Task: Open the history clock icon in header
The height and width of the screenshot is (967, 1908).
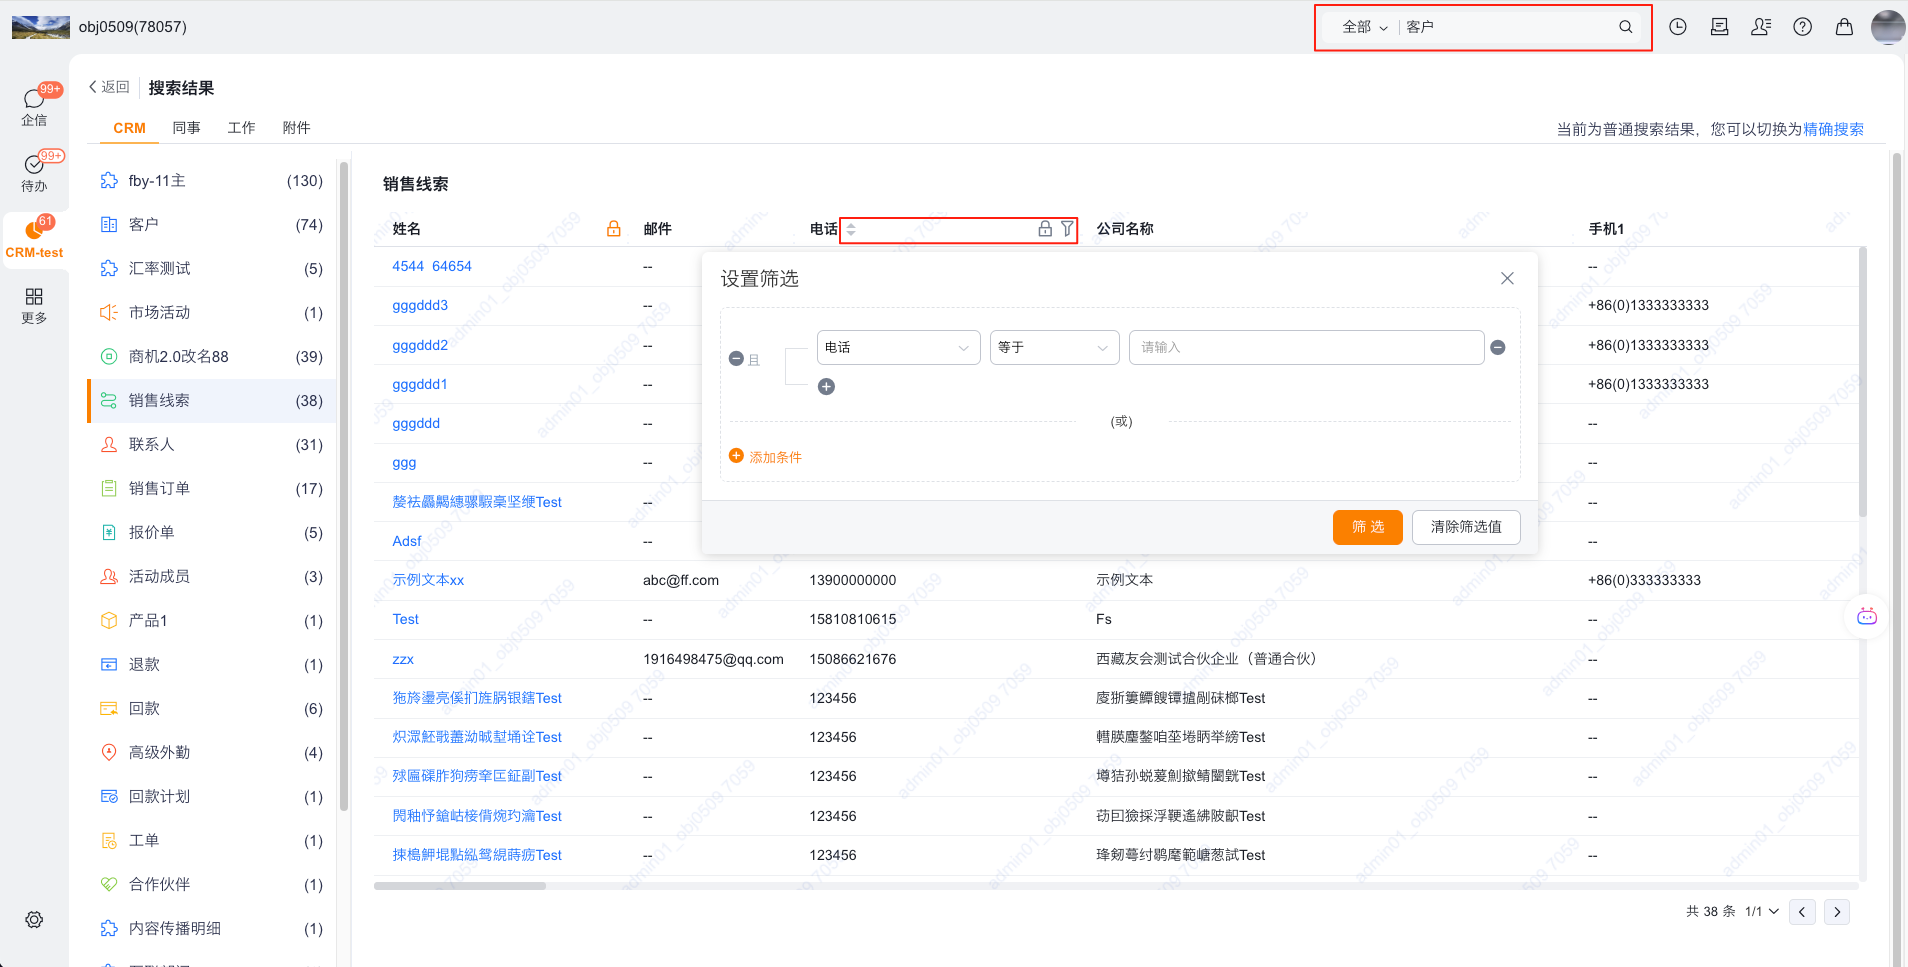Action: coord(1678,27)
